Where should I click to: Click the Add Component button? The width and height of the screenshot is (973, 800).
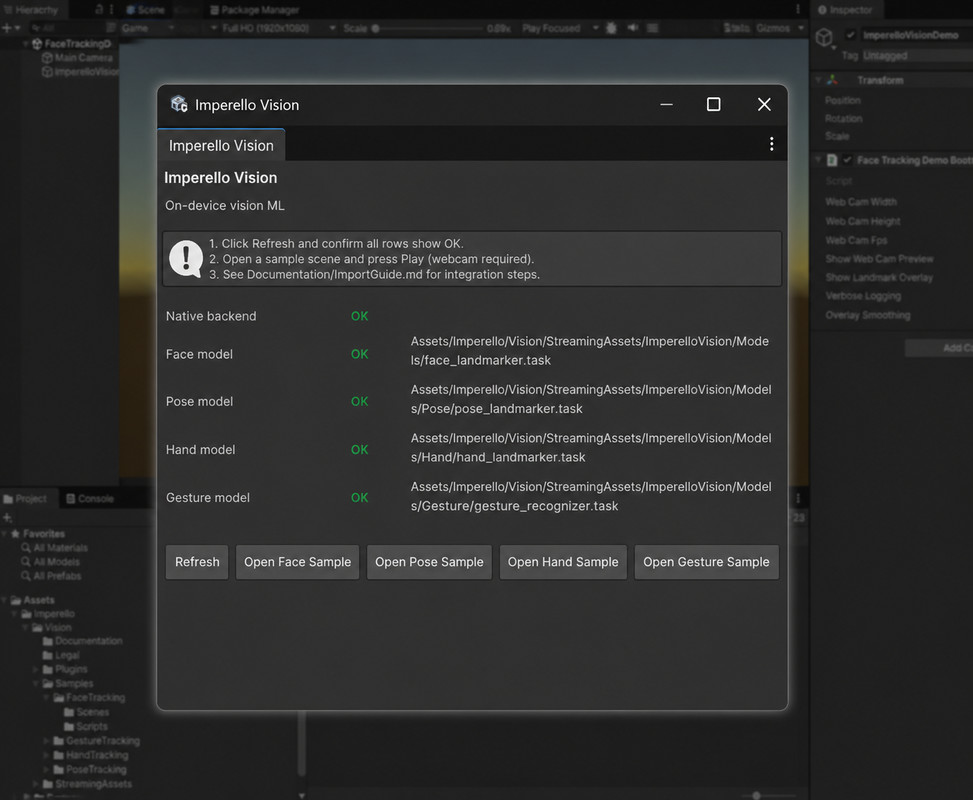pos(939,348)
